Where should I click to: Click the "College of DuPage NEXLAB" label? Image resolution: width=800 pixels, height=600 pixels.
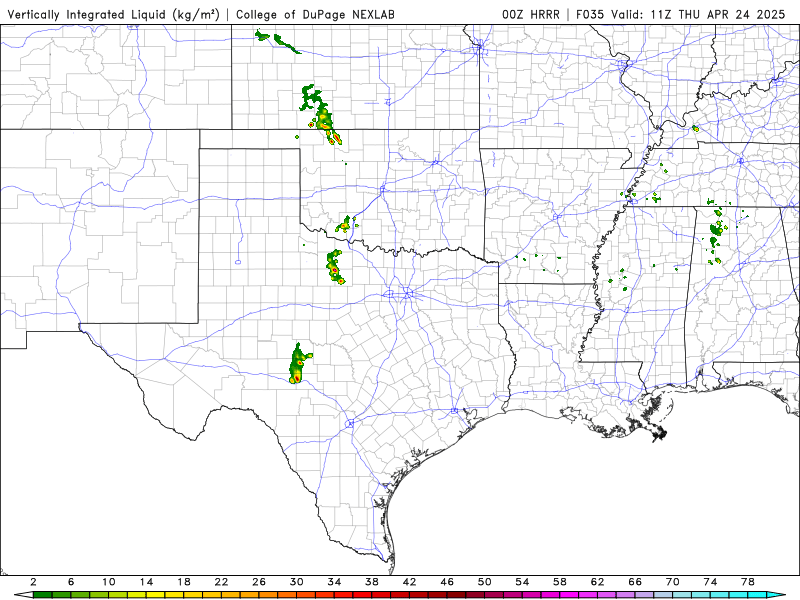tap(315, 15)
